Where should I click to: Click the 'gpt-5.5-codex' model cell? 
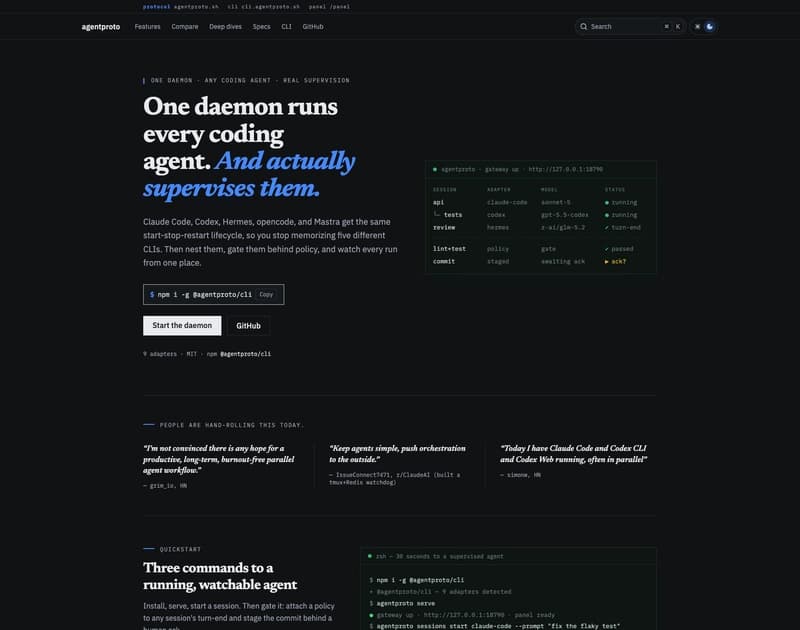click(564, 215)
